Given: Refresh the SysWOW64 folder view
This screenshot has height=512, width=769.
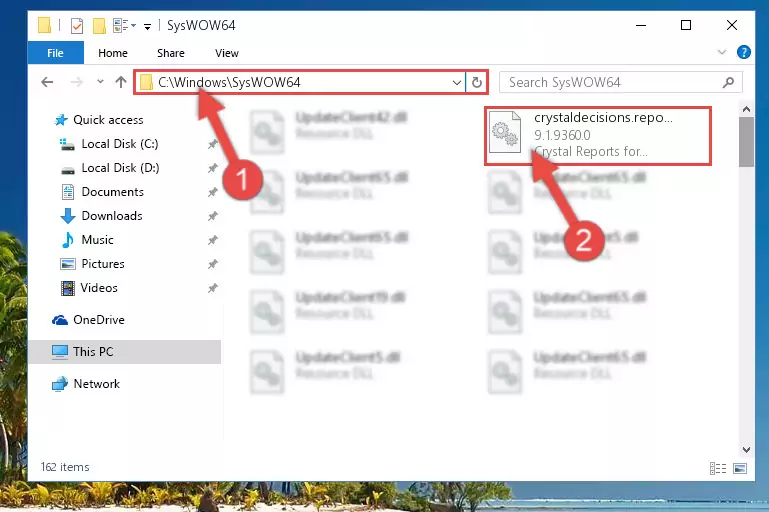Looking at the screenshot, I should coord(476,82).
